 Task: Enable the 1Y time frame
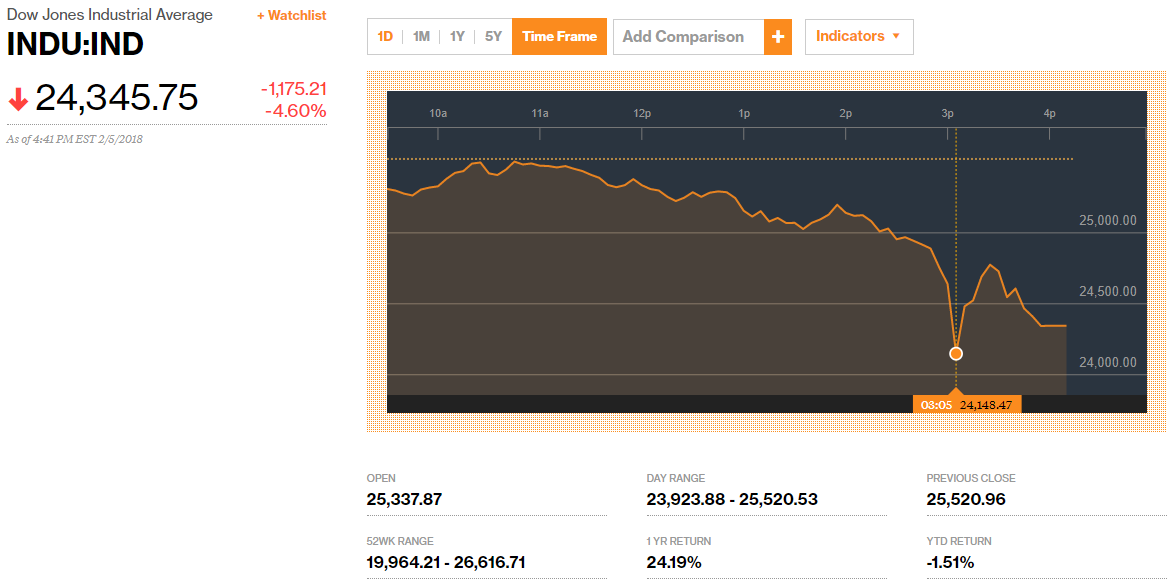point(456,35)
